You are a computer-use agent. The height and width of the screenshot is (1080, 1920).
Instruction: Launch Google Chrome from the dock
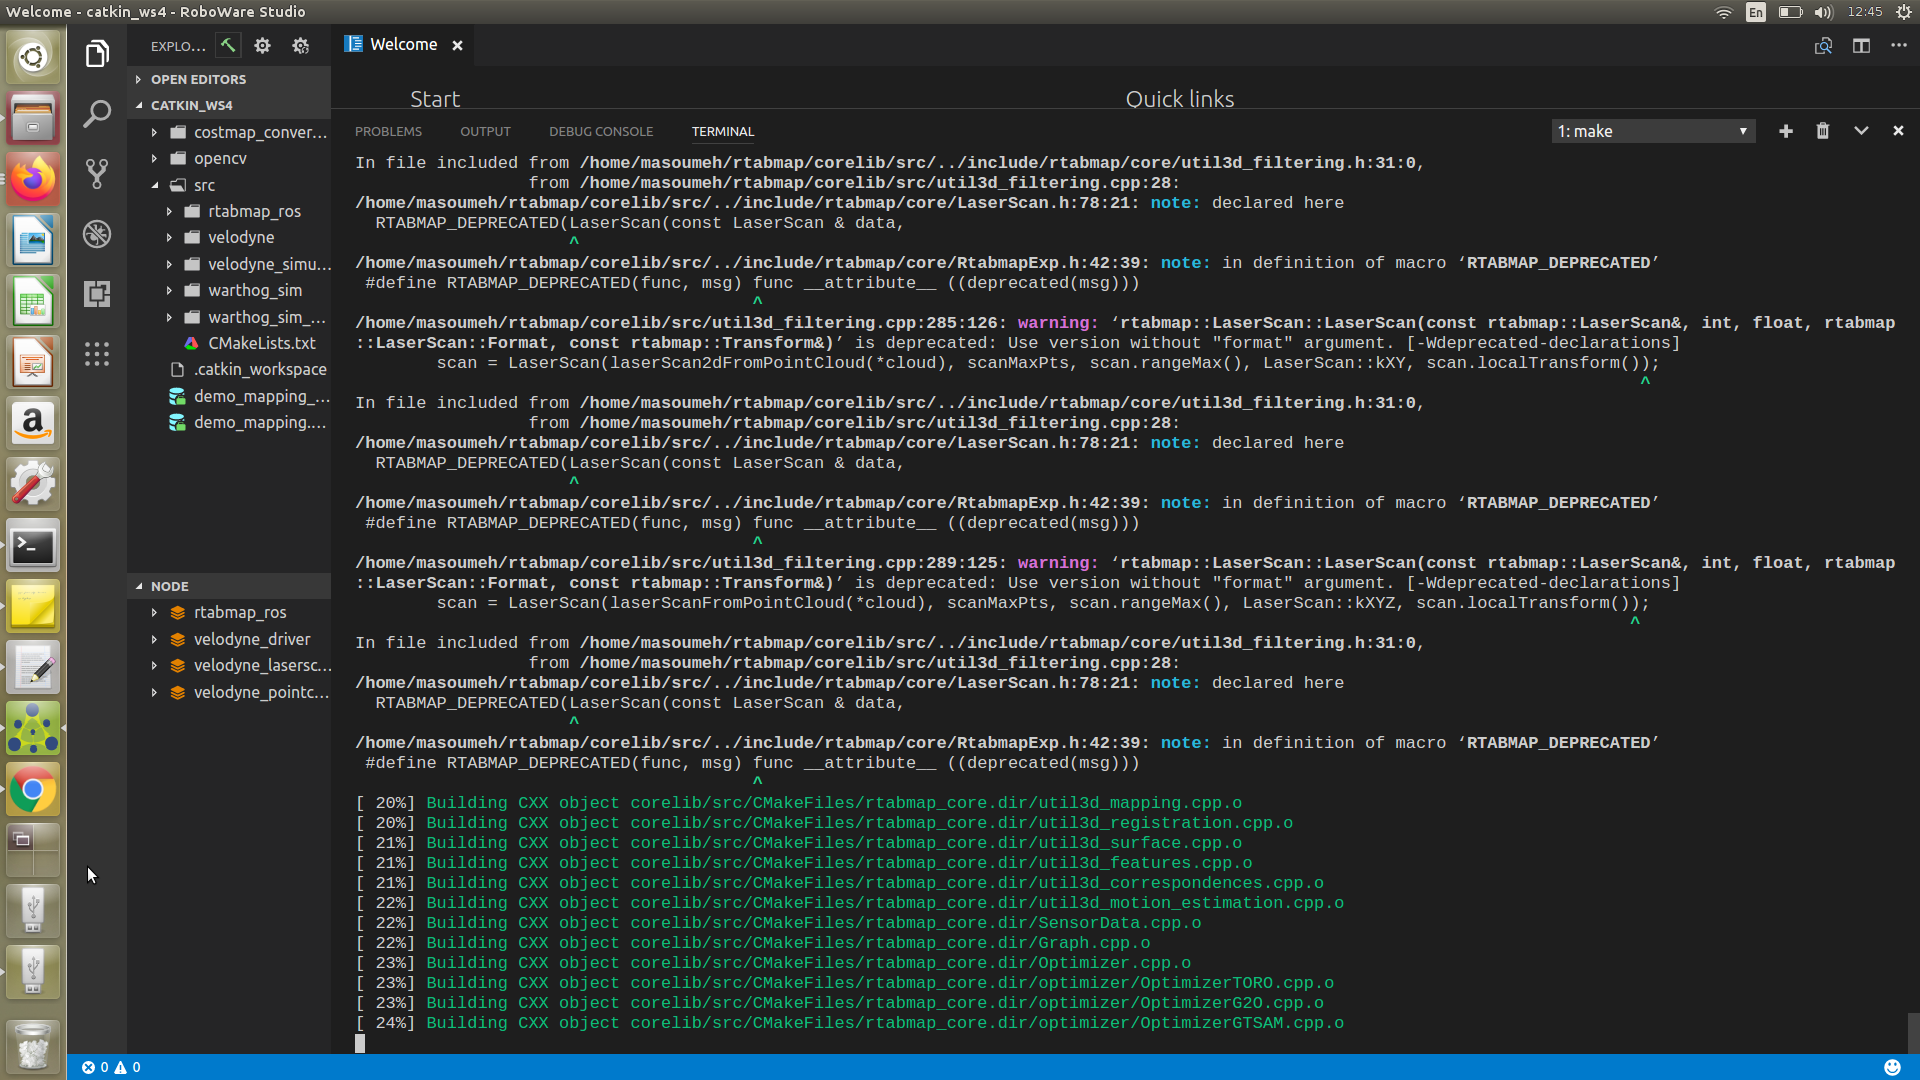[33, 791]
